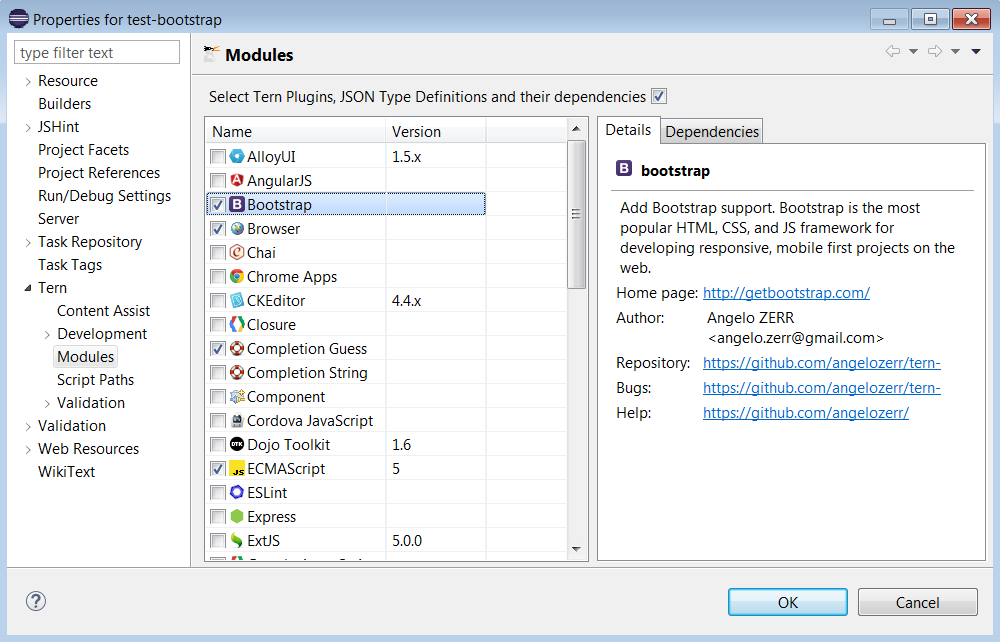Click the ECMAScript JS icon
This screenshot has height=642, width=1000.
click(237, 468)
